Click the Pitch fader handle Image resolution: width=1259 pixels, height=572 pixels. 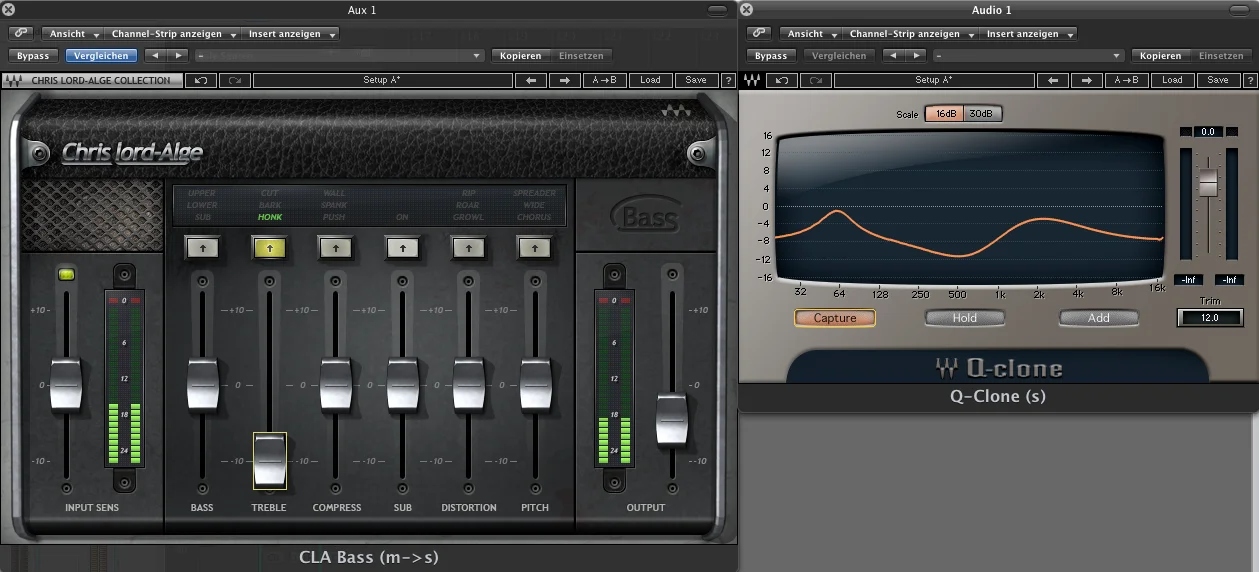(535, 384)
